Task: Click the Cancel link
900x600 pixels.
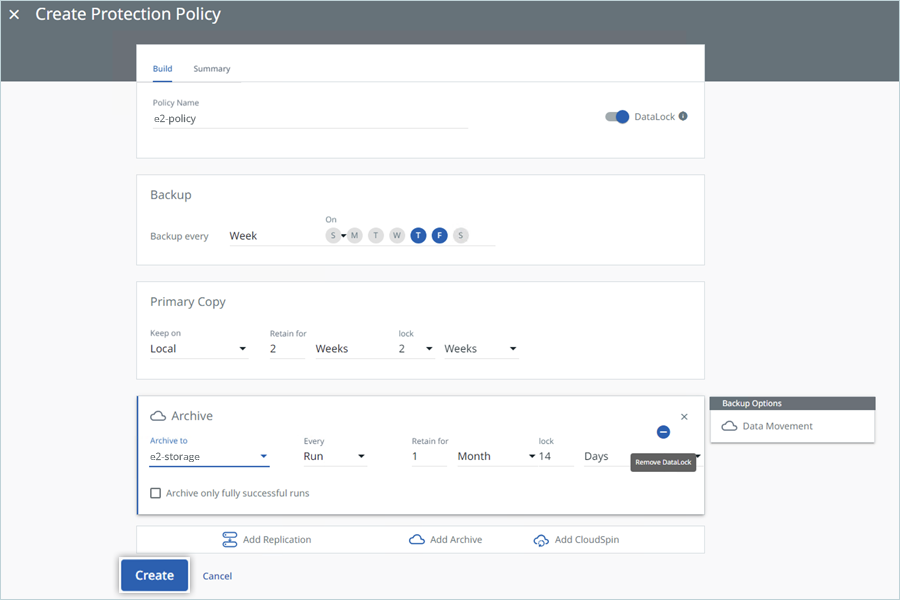Action: click(217, 576)
